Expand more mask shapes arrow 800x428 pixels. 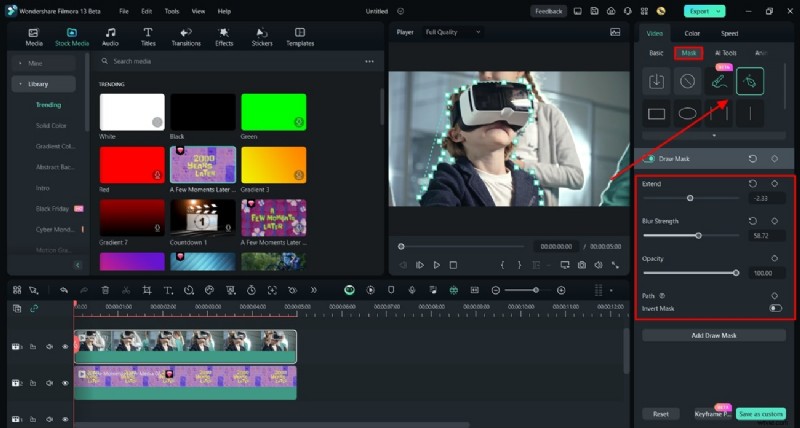[714, 136]
